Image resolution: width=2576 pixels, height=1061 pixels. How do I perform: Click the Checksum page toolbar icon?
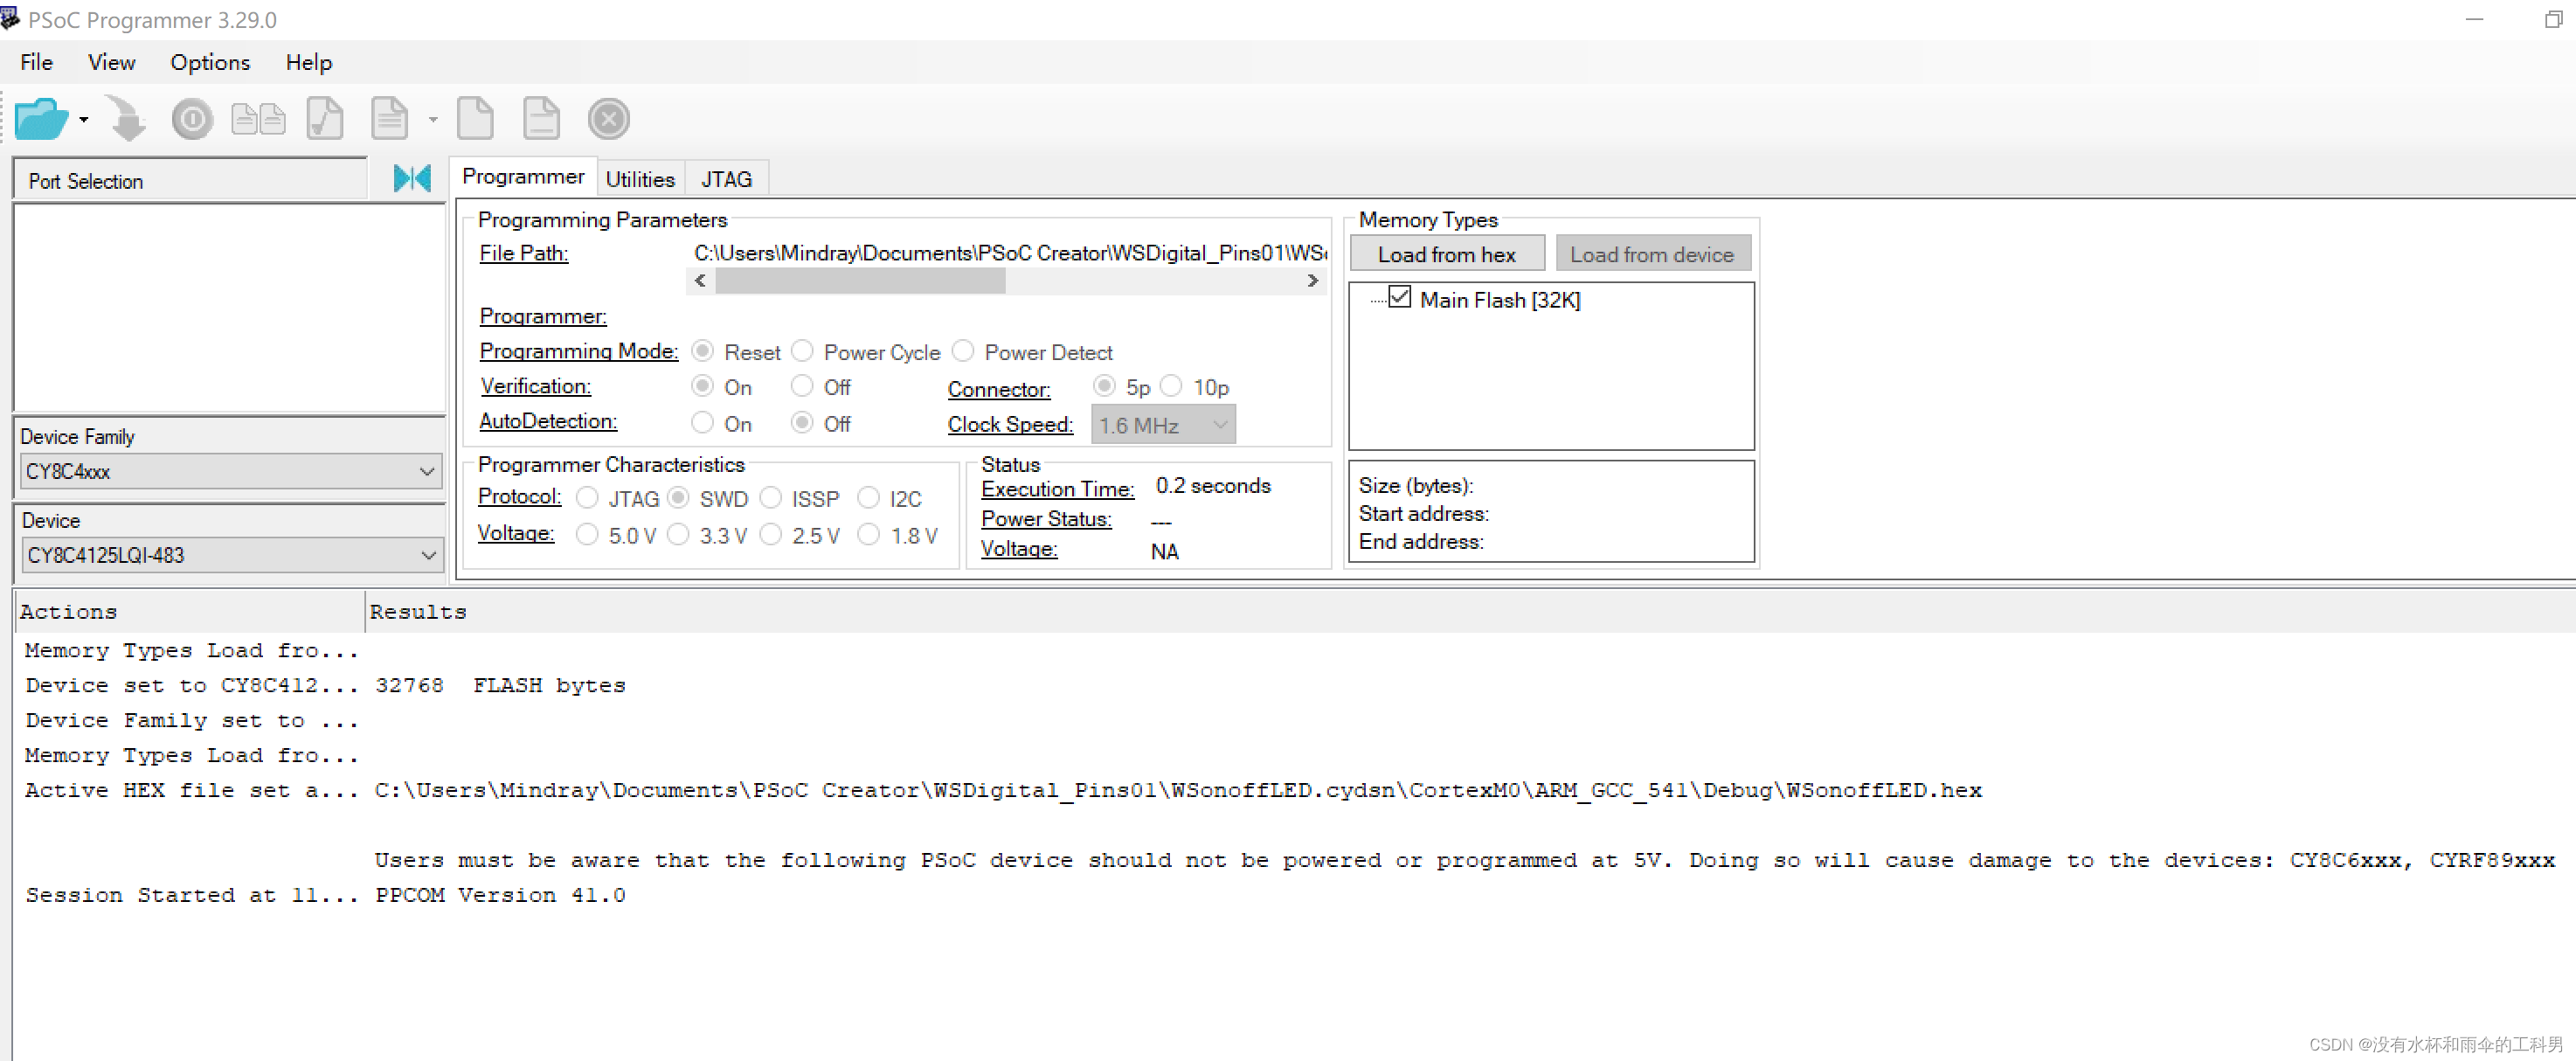coord(325,119)
